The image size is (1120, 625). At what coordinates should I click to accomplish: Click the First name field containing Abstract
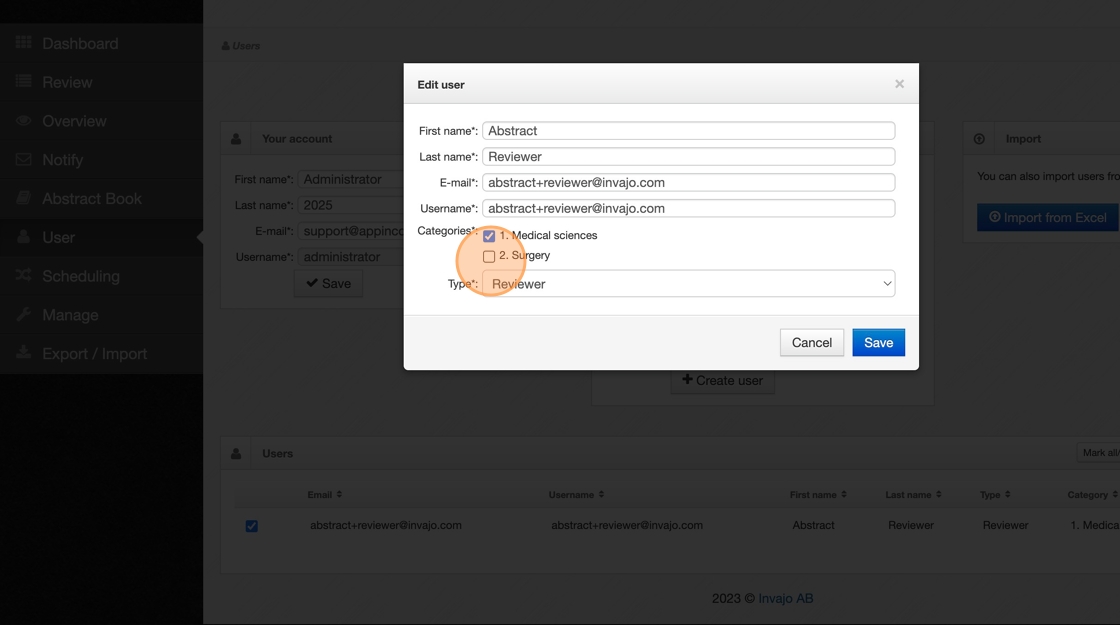coord(689,131)
